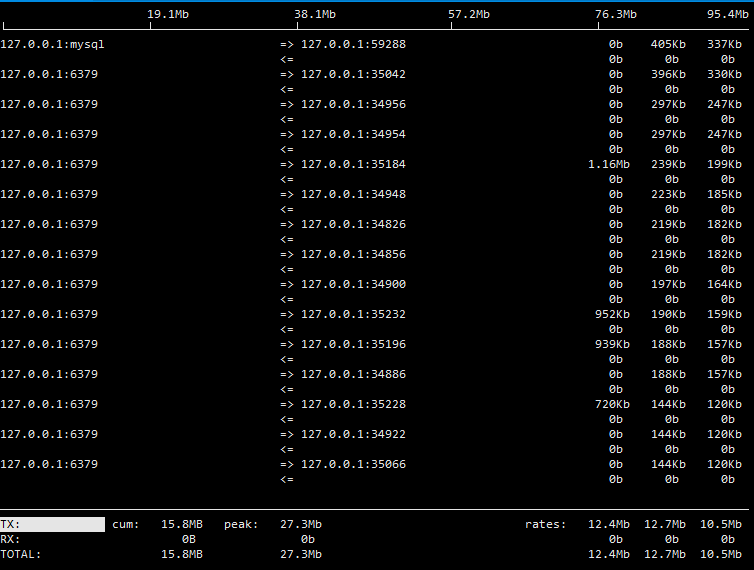Select the RX label in the footer
Image resolution: width=754 pixels, height=570 pixels.
[11, 539]
